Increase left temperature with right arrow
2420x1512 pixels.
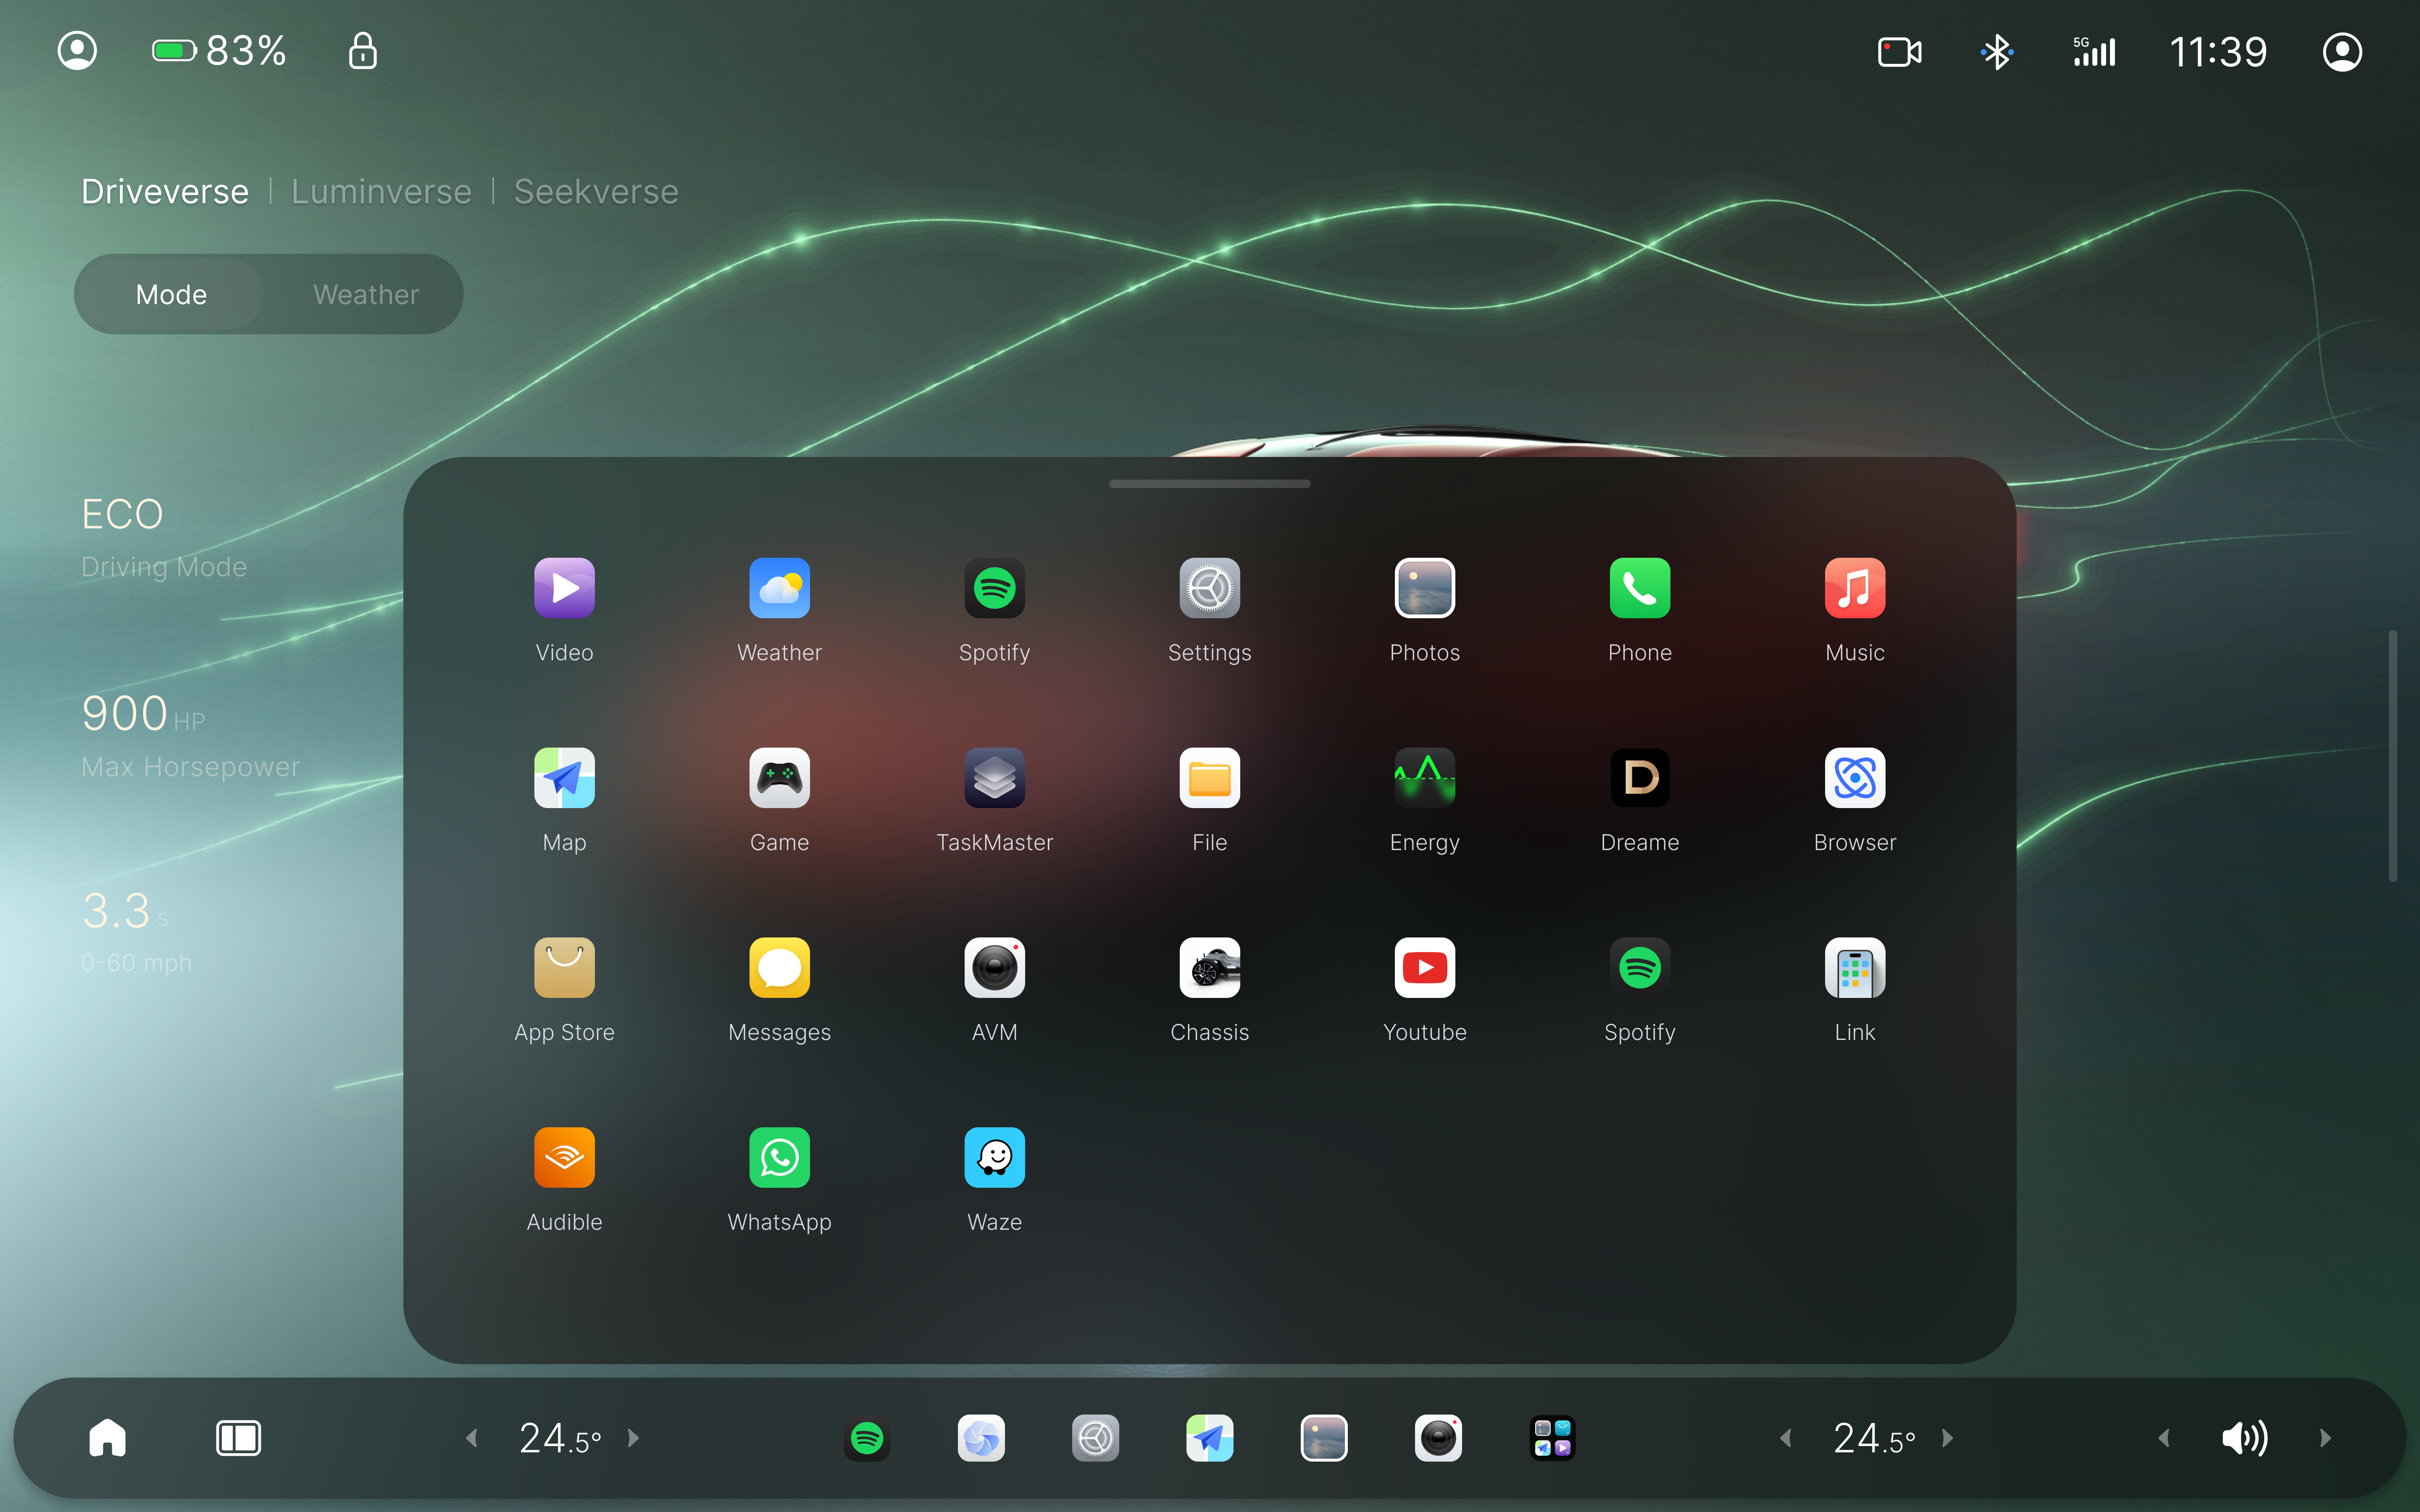pos(633,1438)
